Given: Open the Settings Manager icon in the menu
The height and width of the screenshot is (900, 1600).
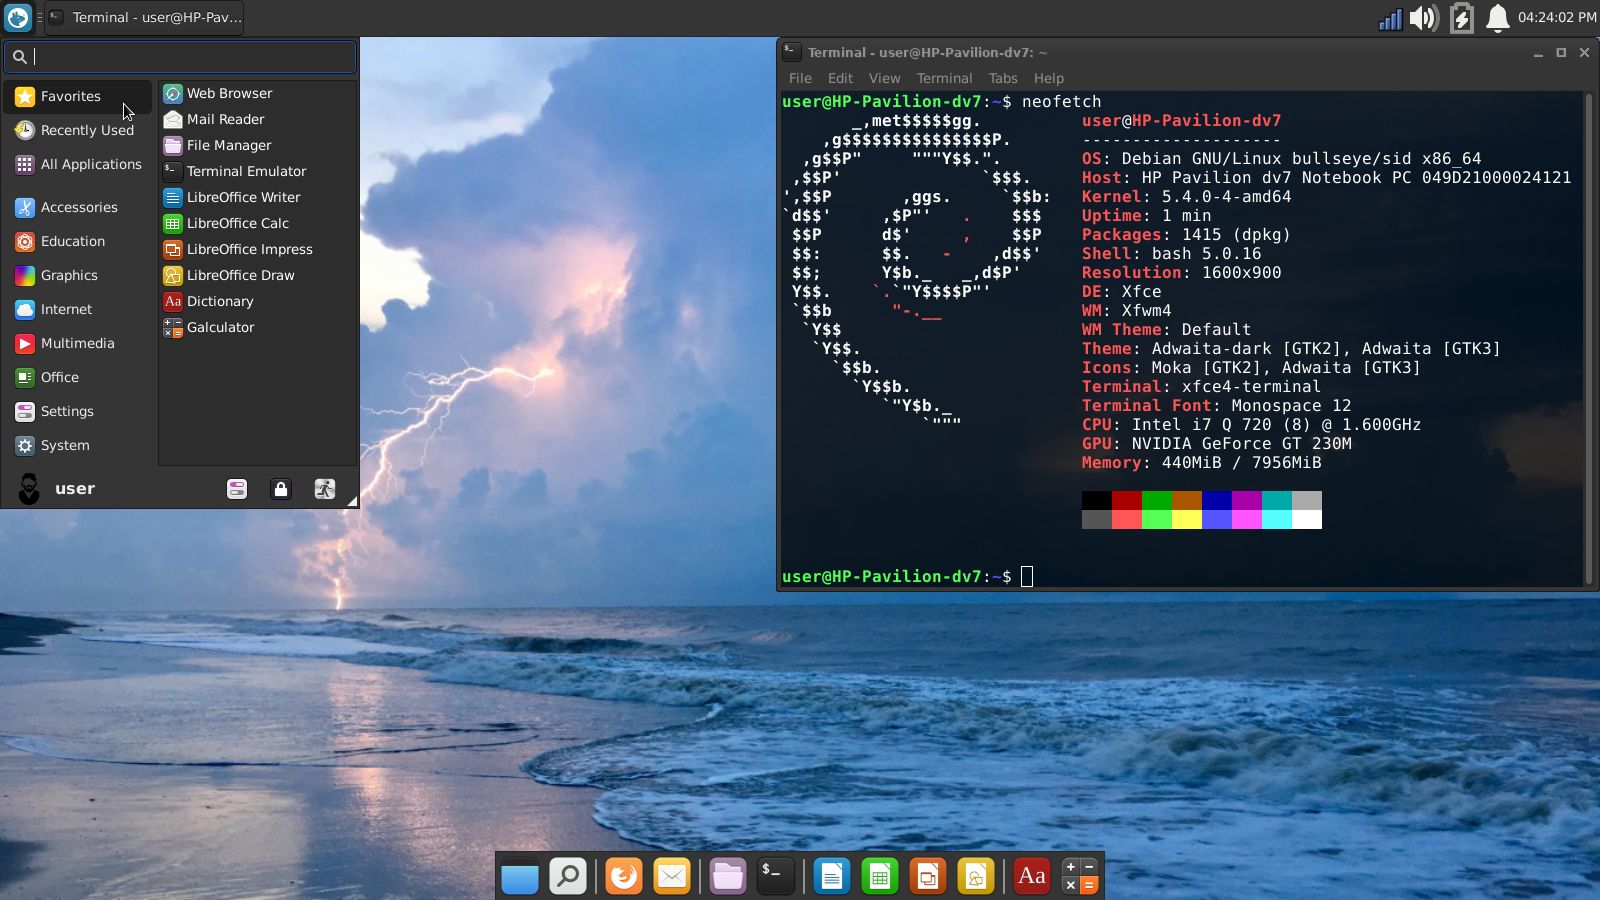Looking at the screenshot, I should [236, 489].
